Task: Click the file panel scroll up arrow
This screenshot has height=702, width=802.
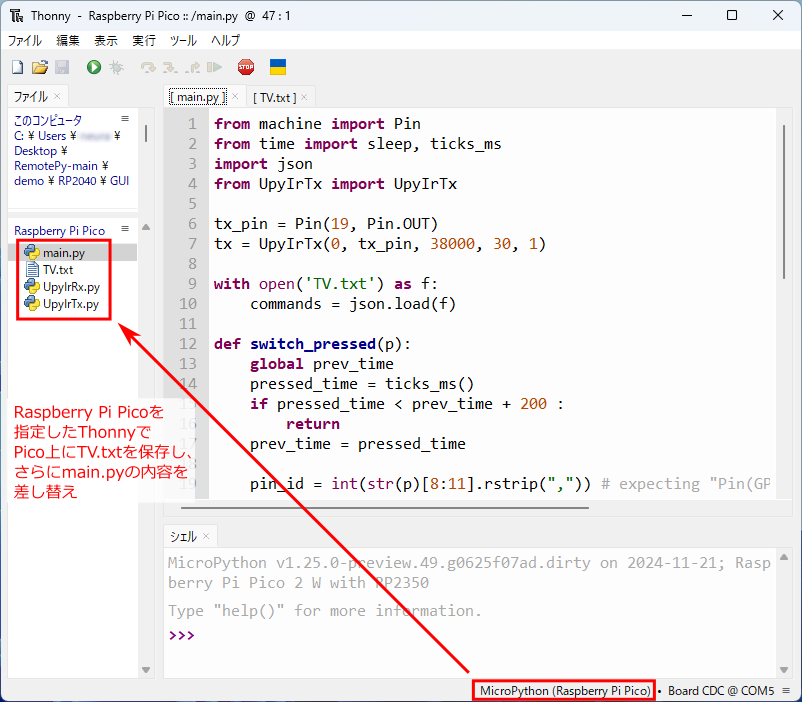Action: (x=146, y=227)
